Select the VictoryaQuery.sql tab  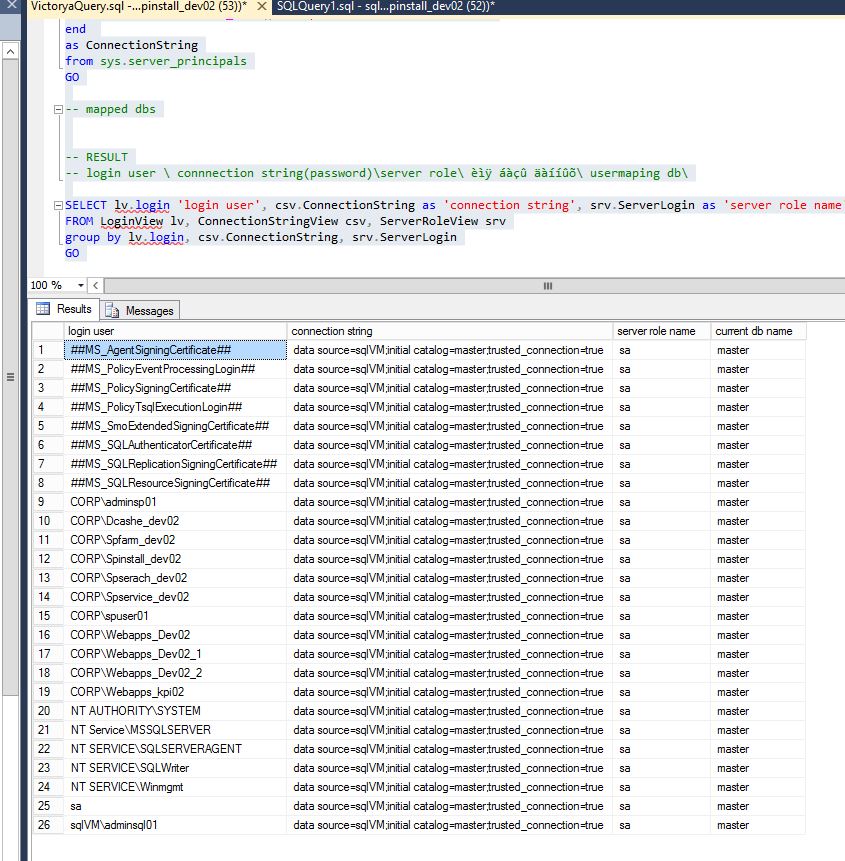[x=138, y=7]
